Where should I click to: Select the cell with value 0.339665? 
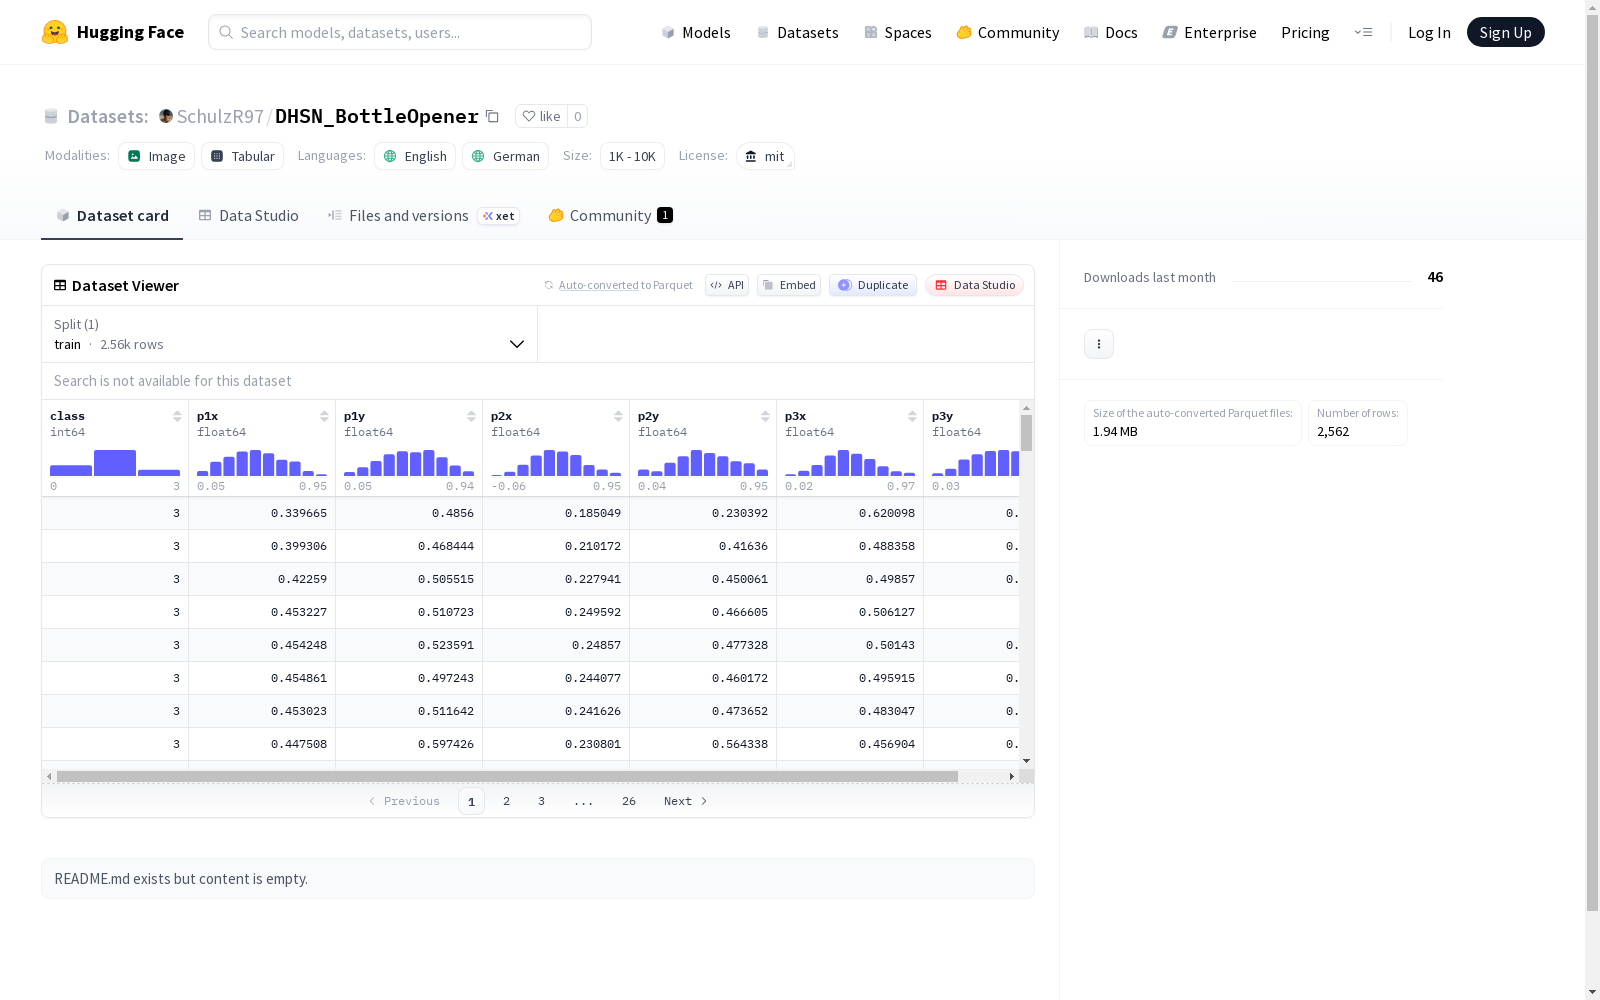[x=262, y=513]
